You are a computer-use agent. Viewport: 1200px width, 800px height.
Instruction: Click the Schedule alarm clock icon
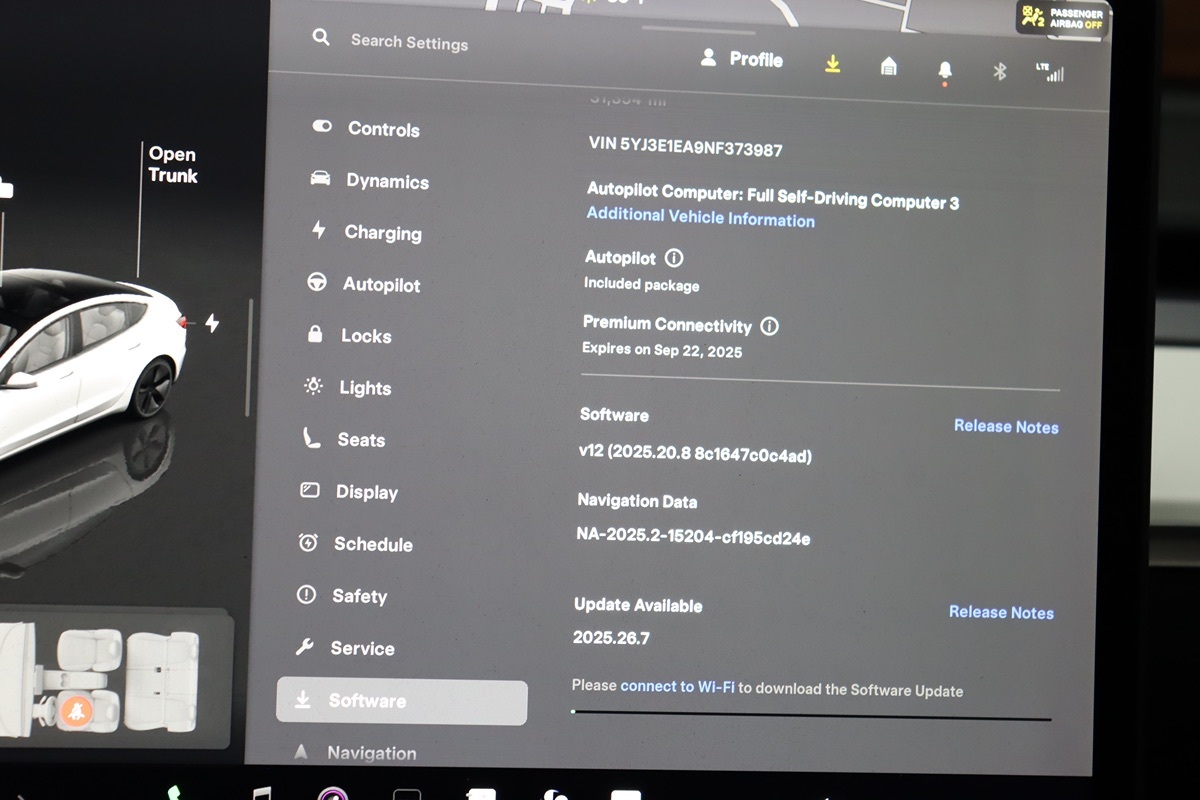(308, 543)
